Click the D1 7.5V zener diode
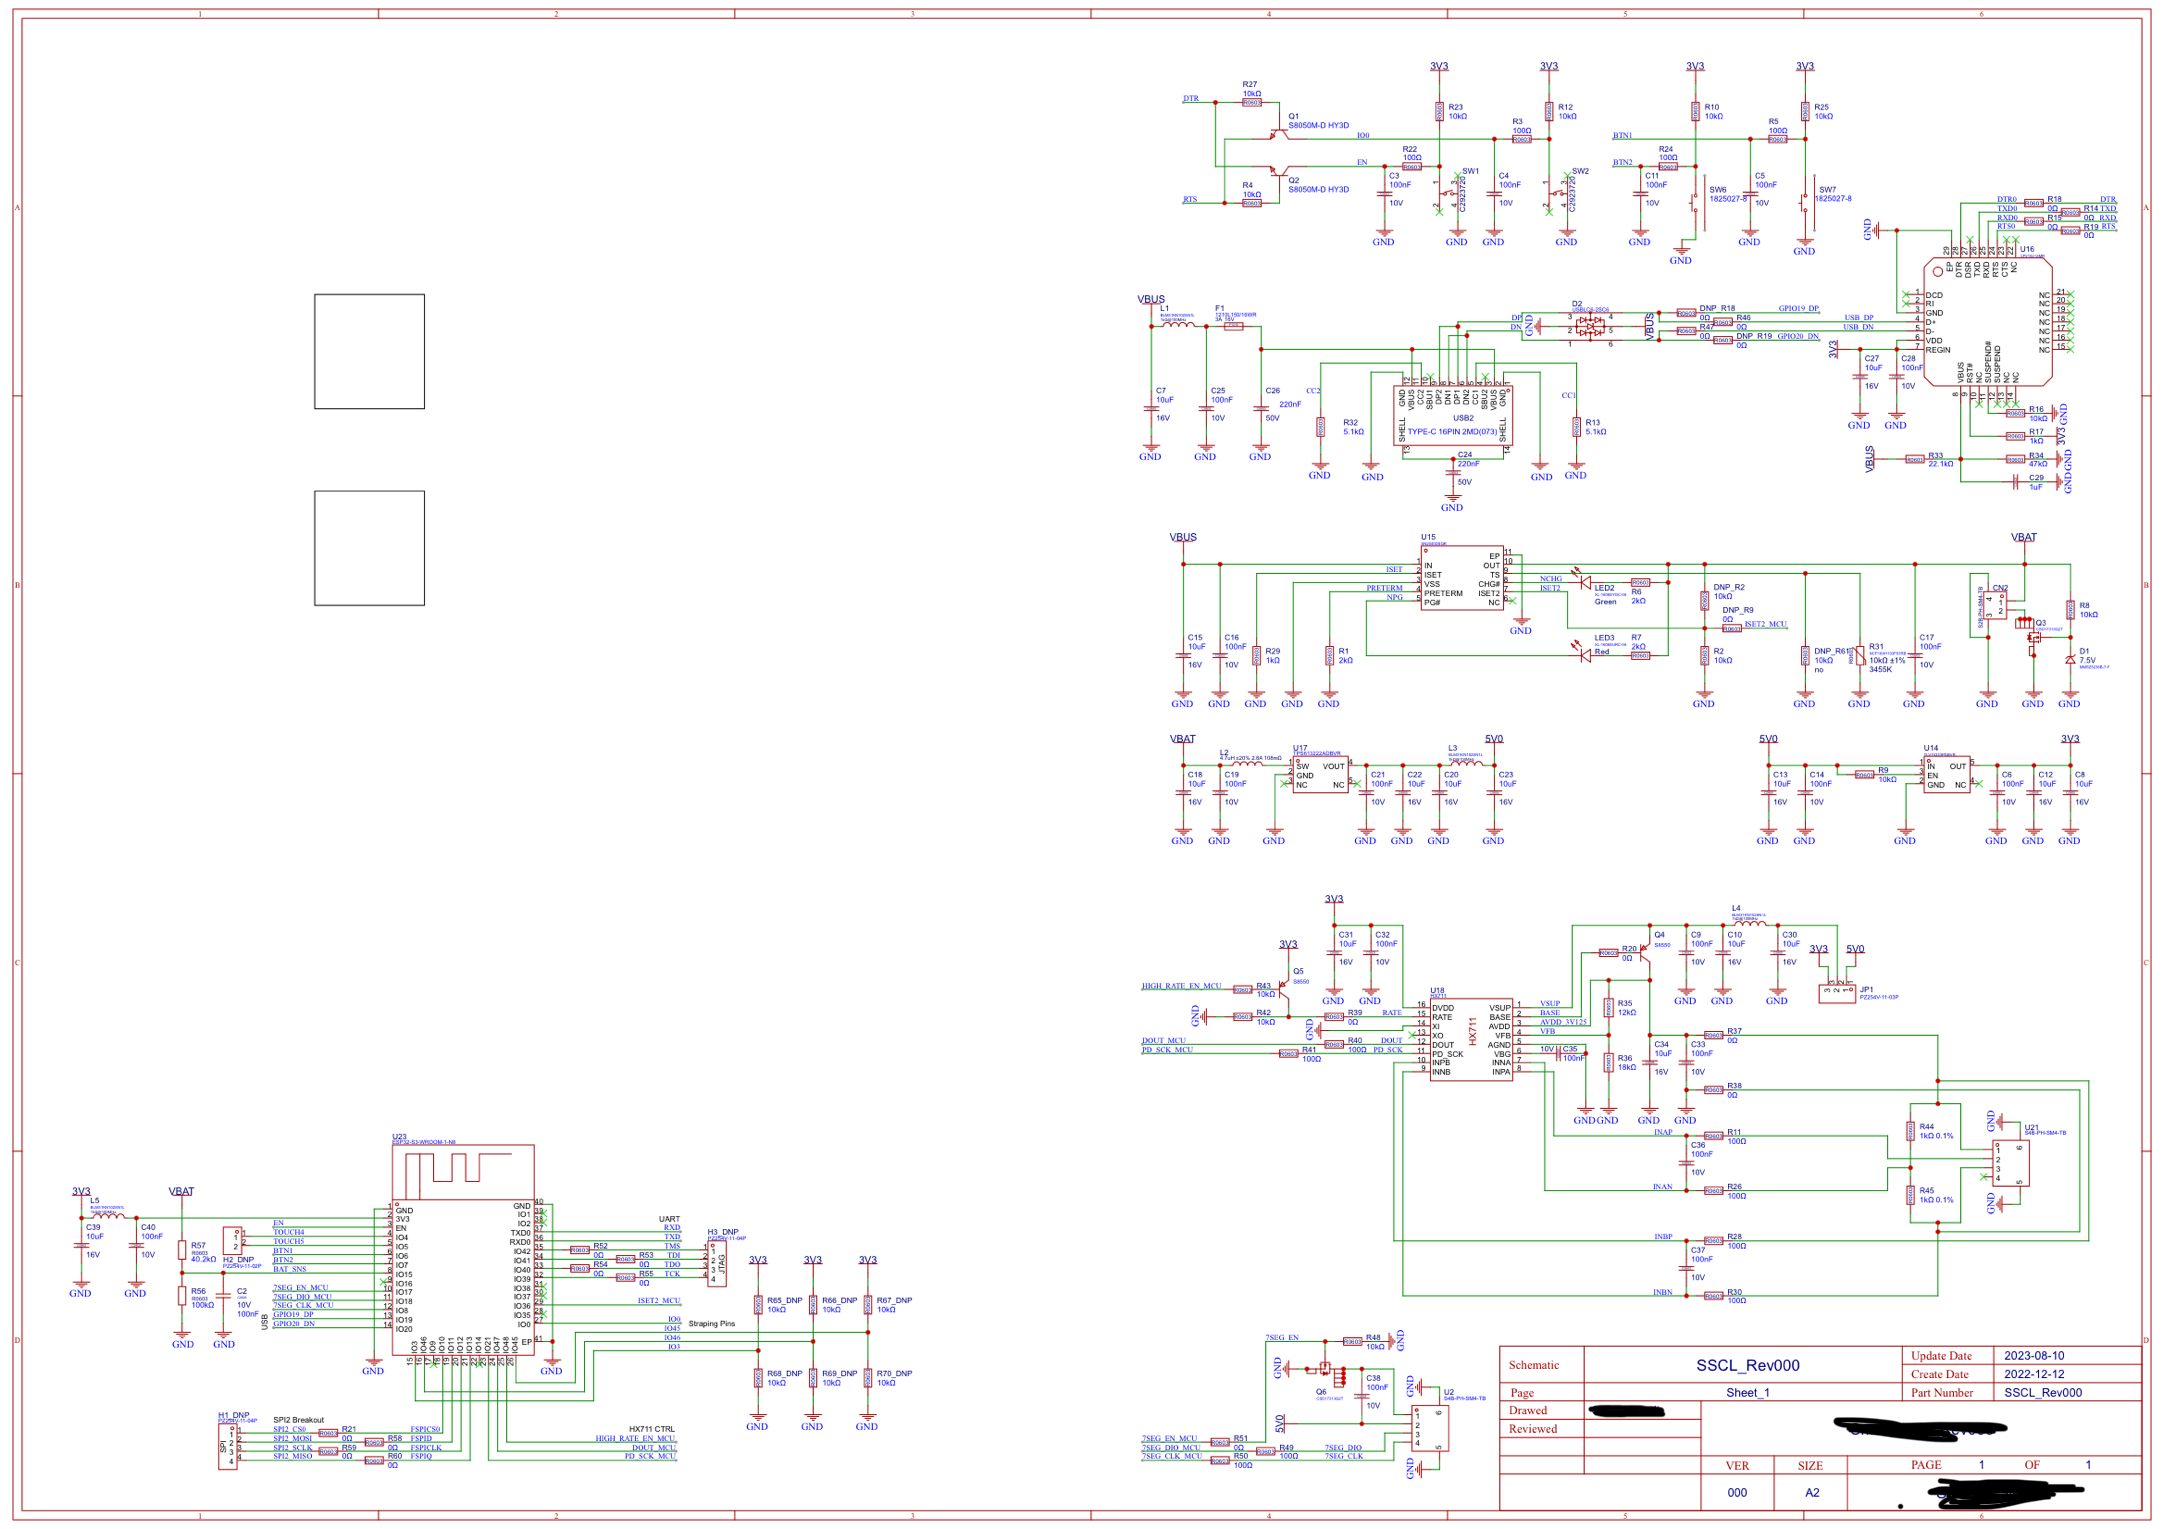 2070,660
